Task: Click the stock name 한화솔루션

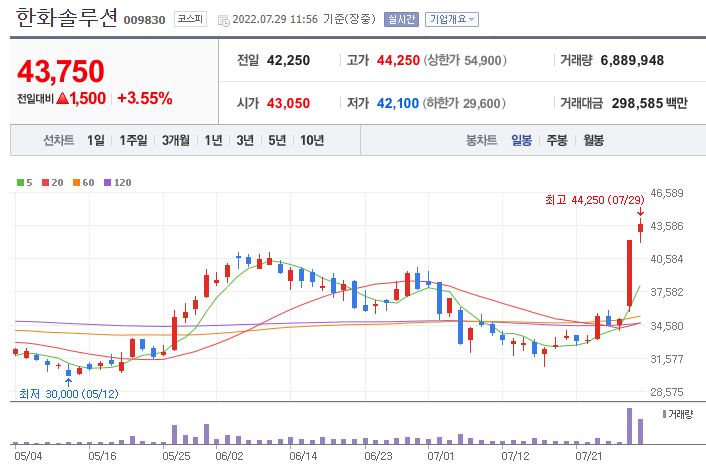Action: tap(67, 18)
